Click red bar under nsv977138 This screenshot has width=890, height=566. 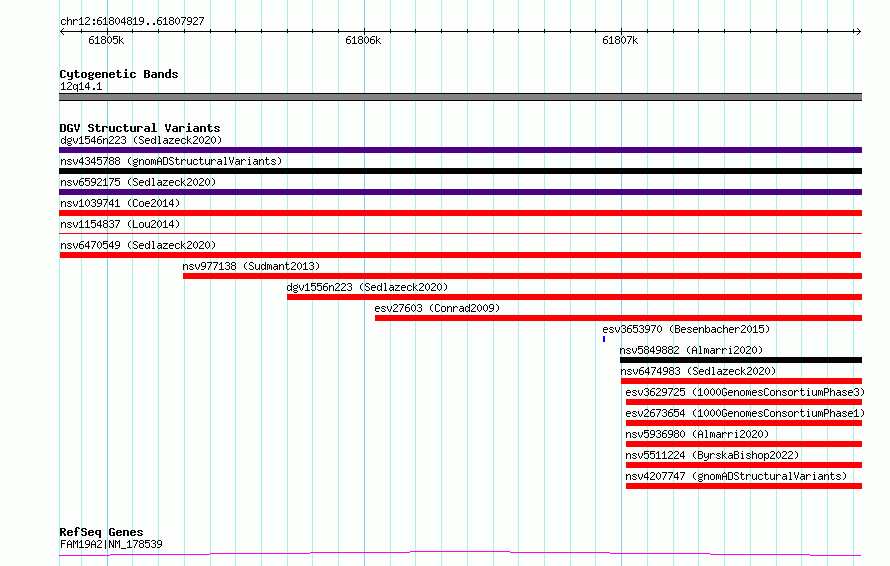click(x=522, y=276)
